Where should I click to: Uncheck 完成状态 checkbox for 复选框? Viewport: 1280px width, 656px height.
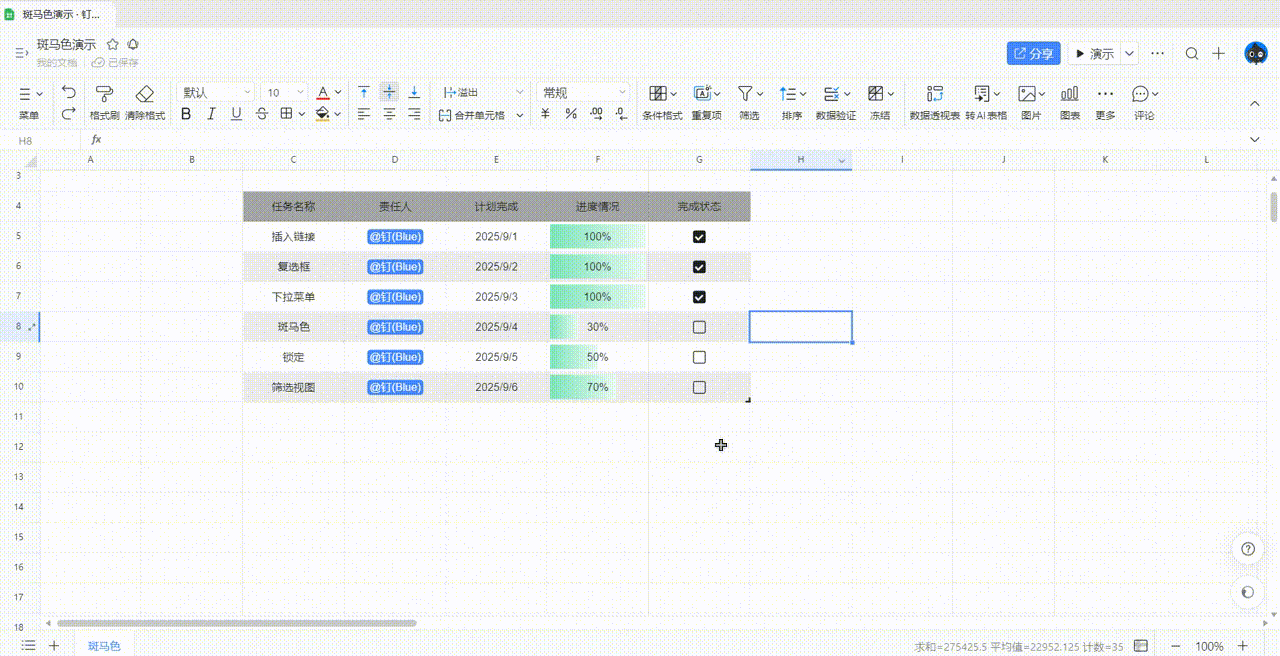coord(699,267)
